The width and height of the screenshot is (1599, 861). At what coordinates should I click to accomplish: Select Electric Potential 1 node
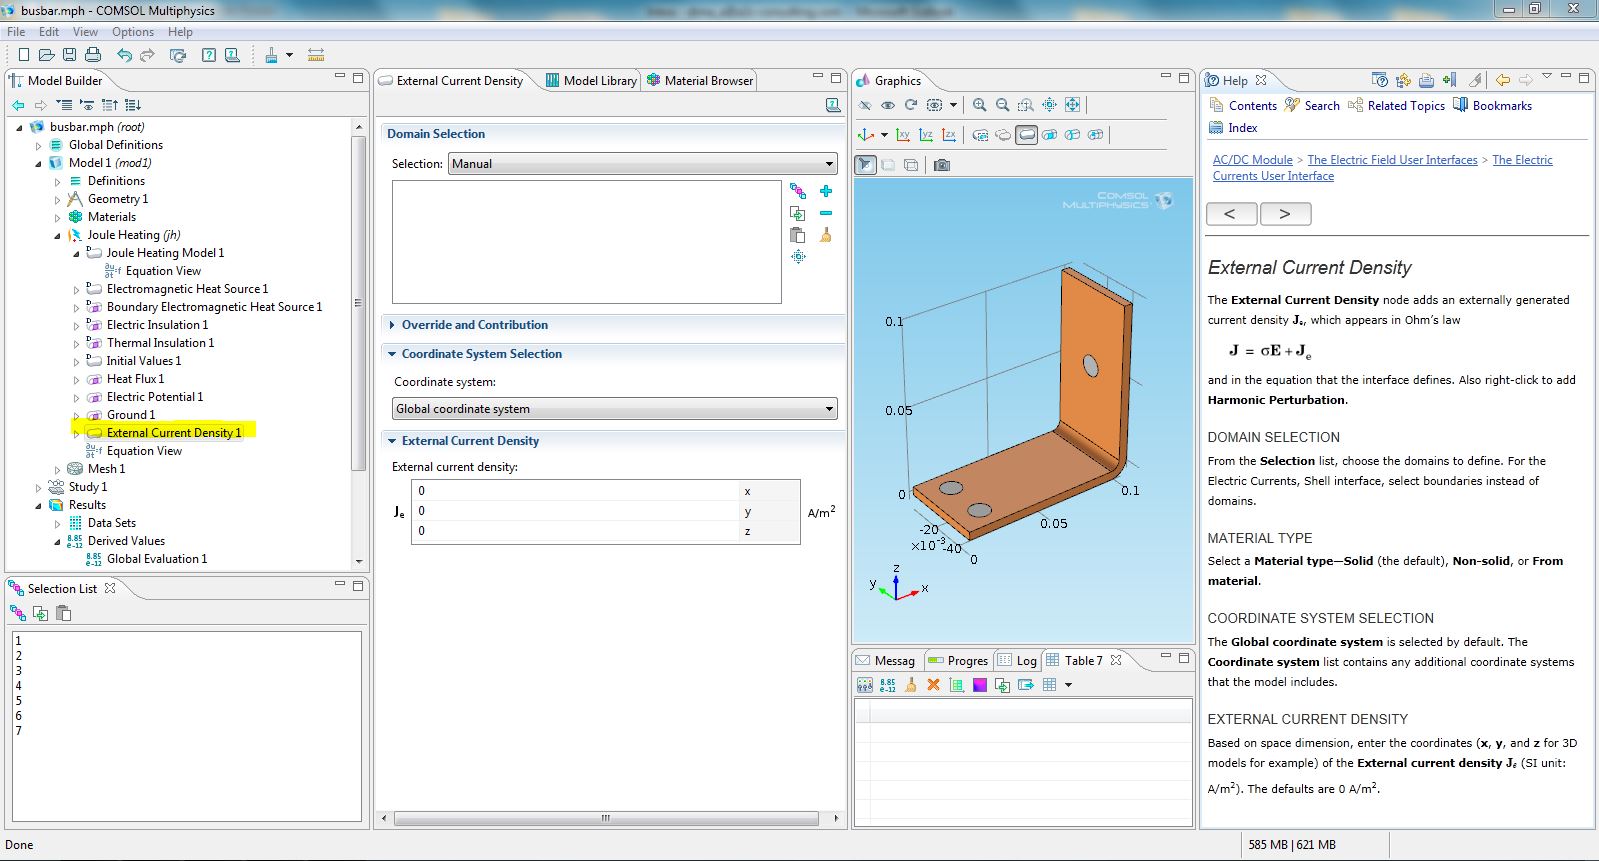pyautogui.click(x=155, y=397)
